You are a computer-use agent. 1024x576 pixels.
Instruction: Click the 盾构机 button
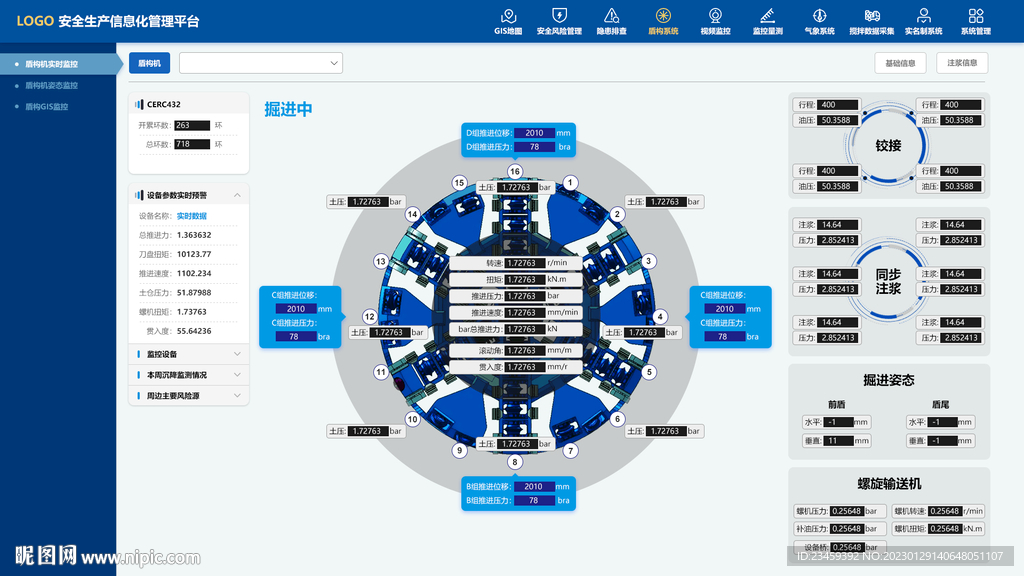[150, 63]
